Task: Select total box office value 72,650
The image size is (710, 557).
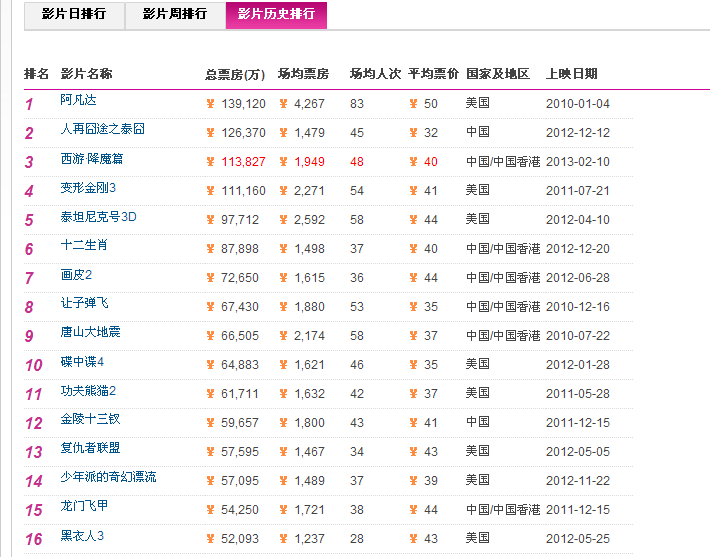Action: (240, 278)
